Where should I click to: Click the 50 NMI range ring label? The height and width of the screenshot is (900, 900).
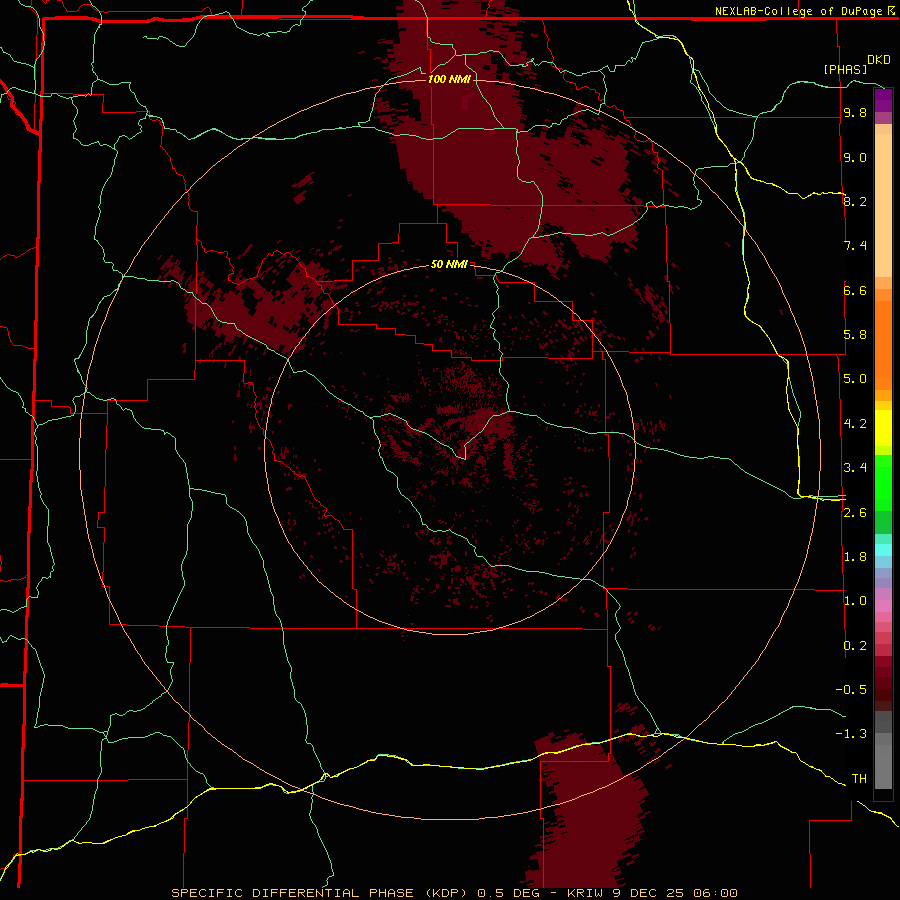449,264
